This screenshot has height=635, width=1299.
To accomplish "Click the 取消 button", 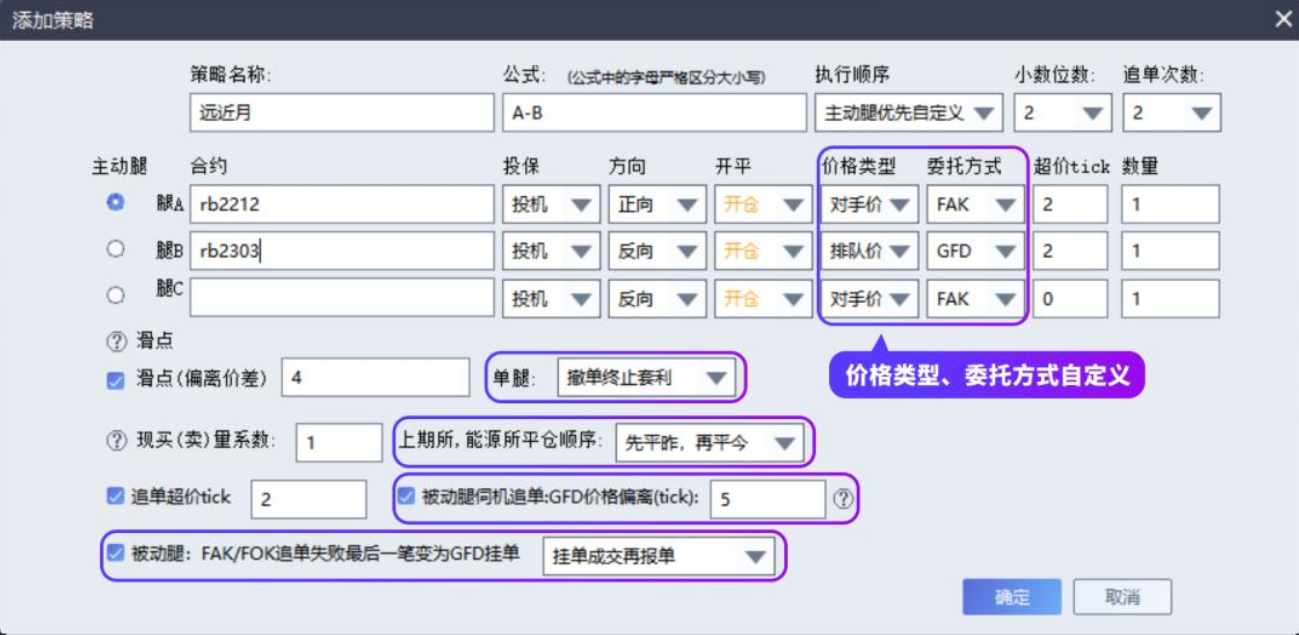I will (1122, 597).
